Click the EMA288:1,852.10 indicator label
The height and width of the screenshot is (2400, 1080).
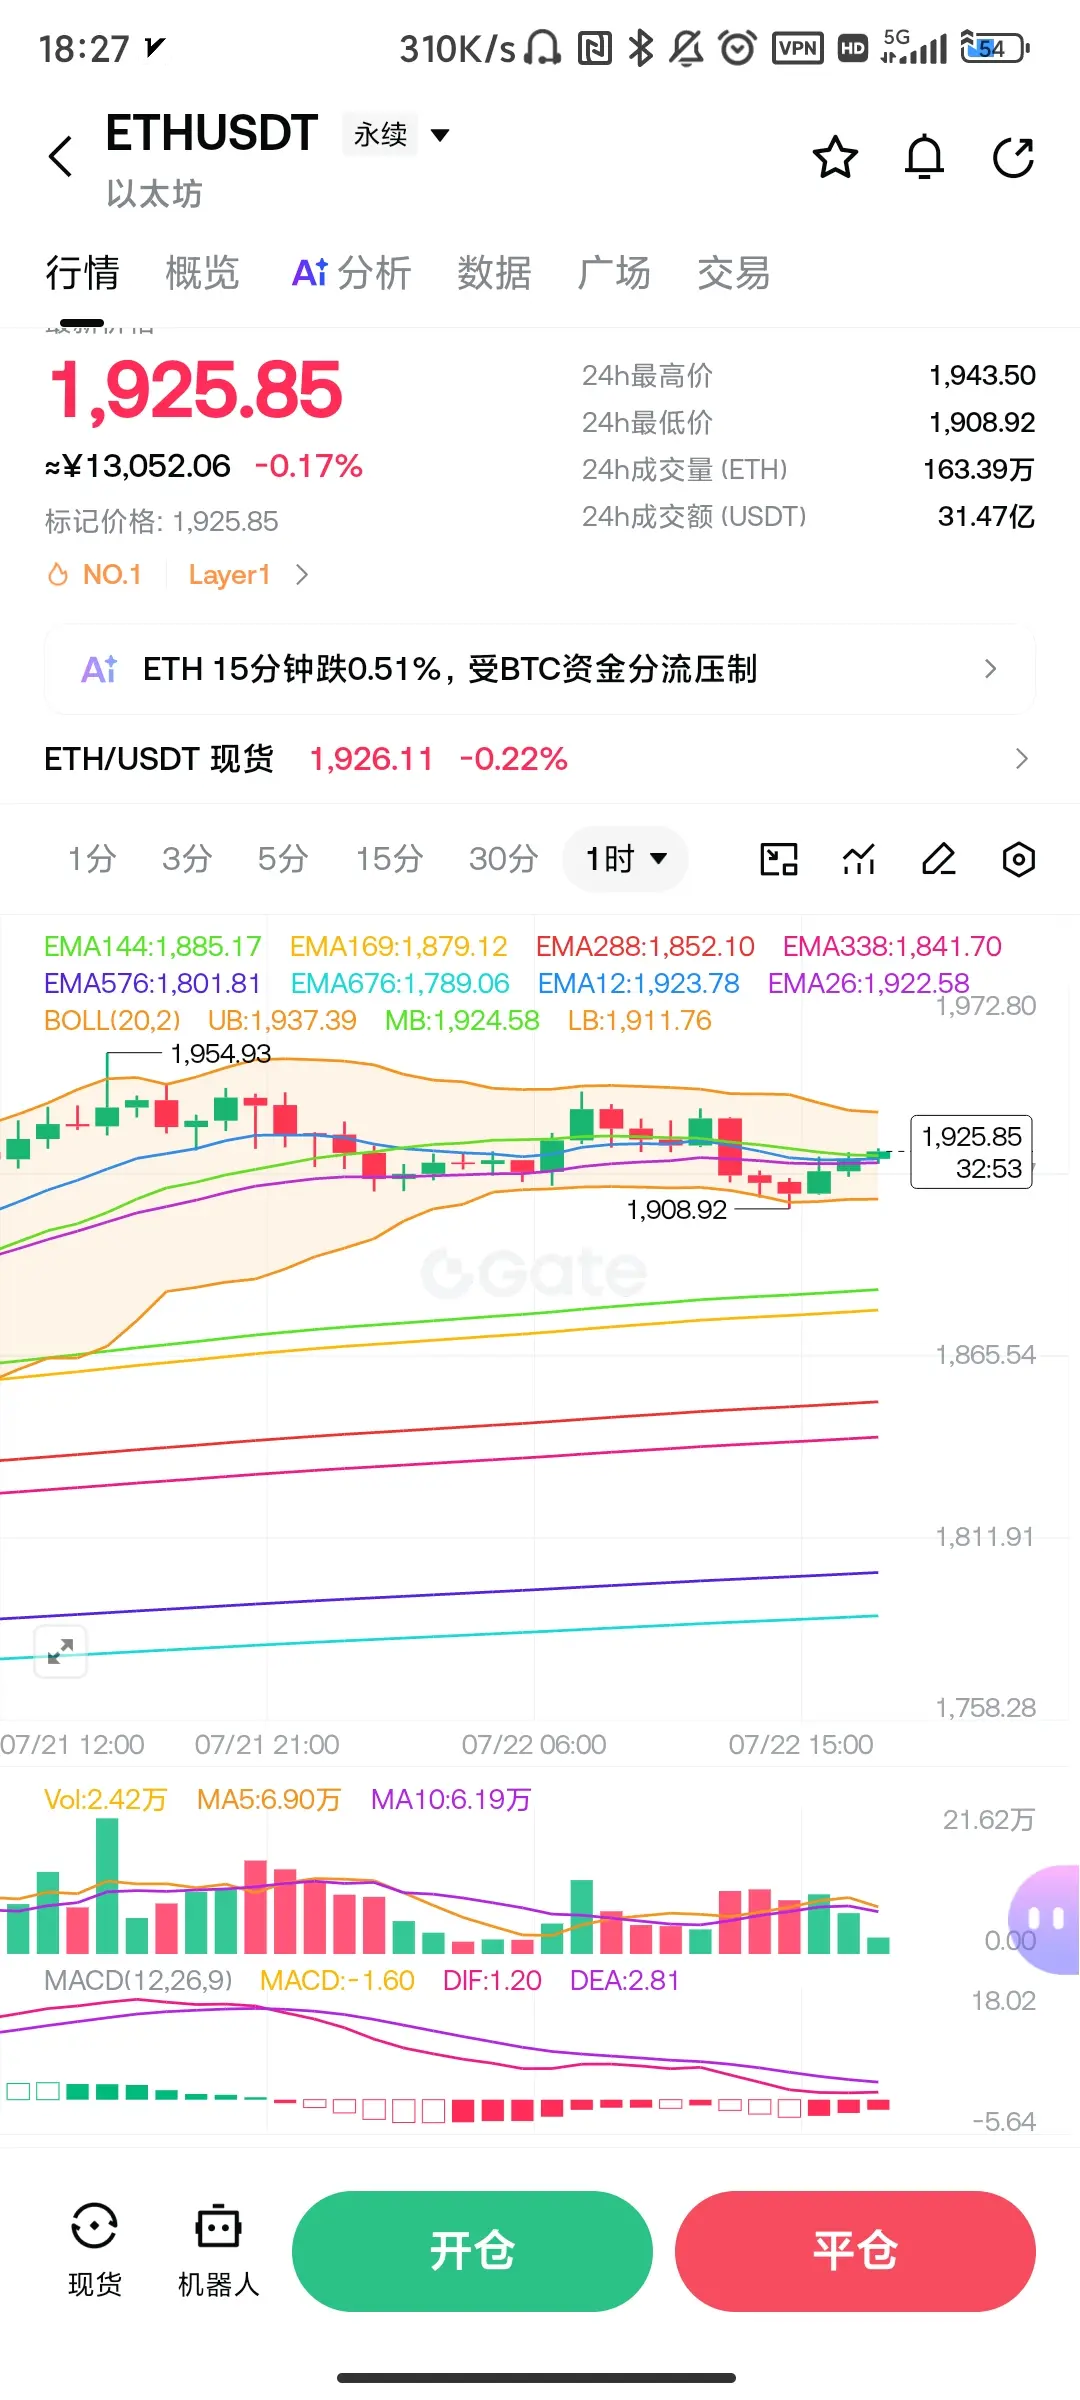[645, 946]
